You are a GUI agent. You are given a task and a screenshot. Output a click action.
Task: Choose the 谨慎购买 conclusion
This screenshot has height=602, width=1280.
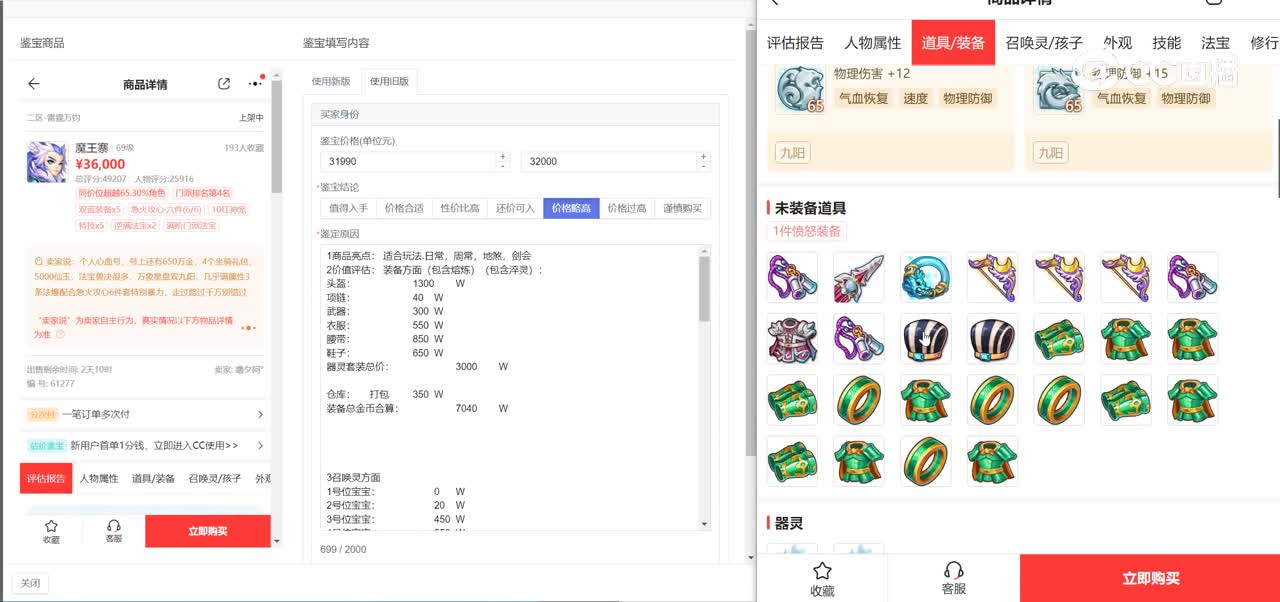tap(683, 208)
